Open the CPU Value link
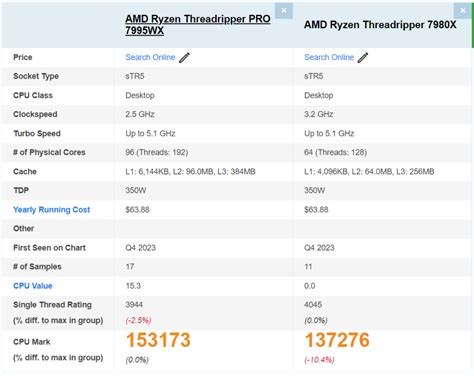Screen dimensions: 474x376 tap(33, 286)
